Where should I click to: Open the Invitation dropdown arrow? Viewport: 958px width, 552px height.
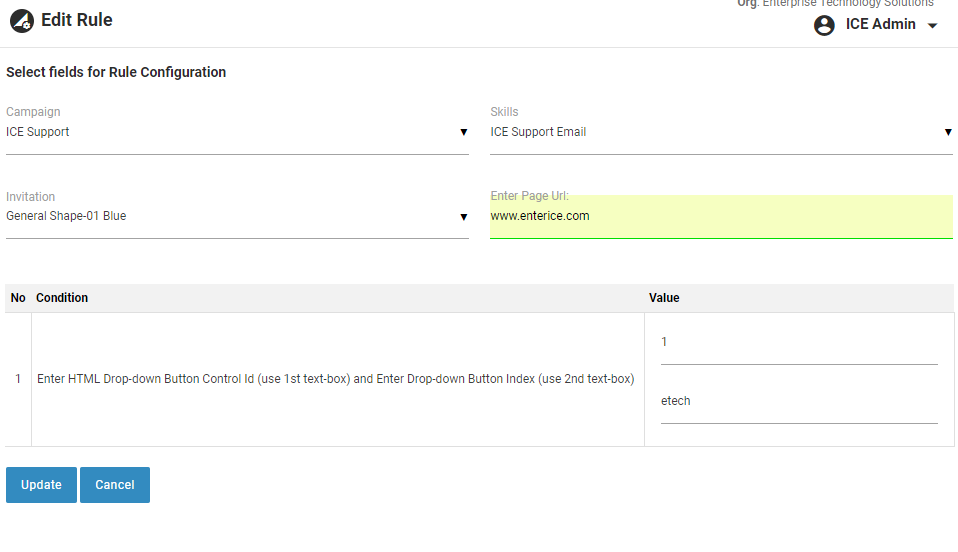pos(463,216)
